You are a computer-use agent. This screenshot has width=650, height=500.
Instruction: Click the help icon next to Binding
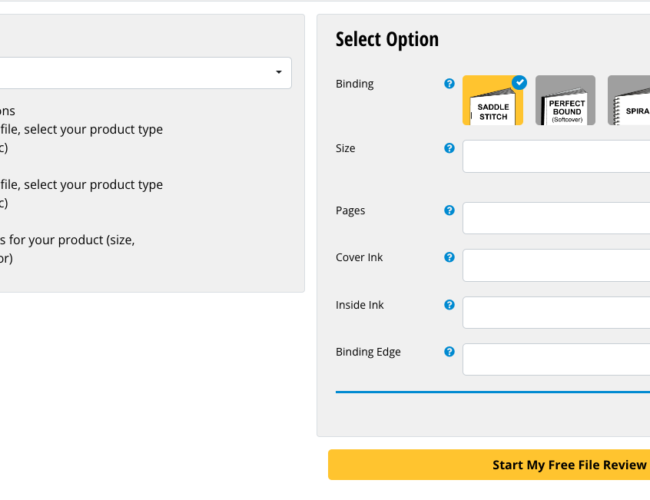(449, 84)
